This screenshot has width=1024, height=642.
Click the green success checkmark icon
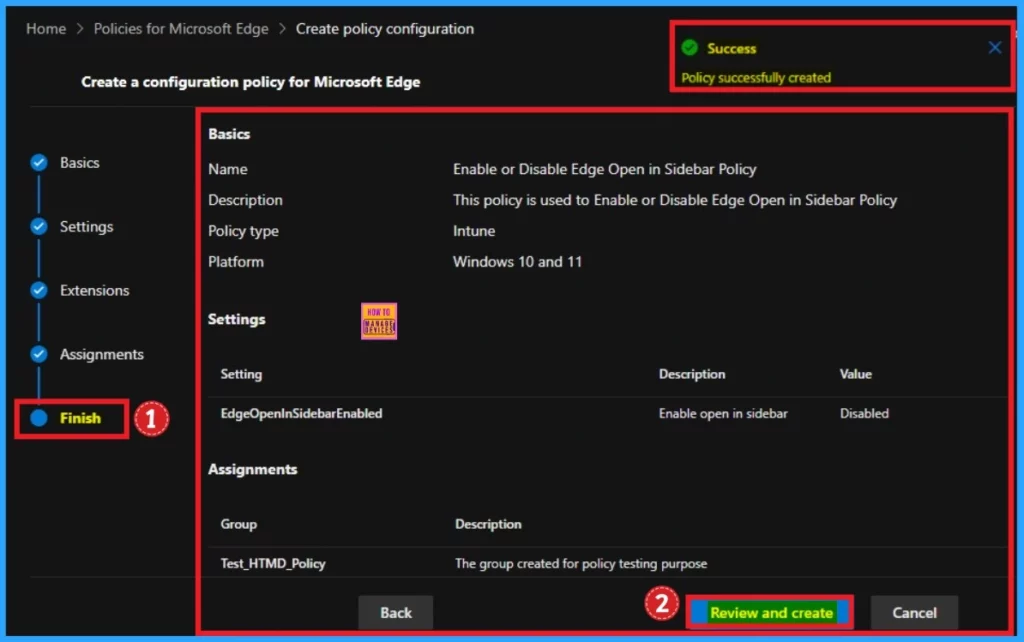[690, 48]
